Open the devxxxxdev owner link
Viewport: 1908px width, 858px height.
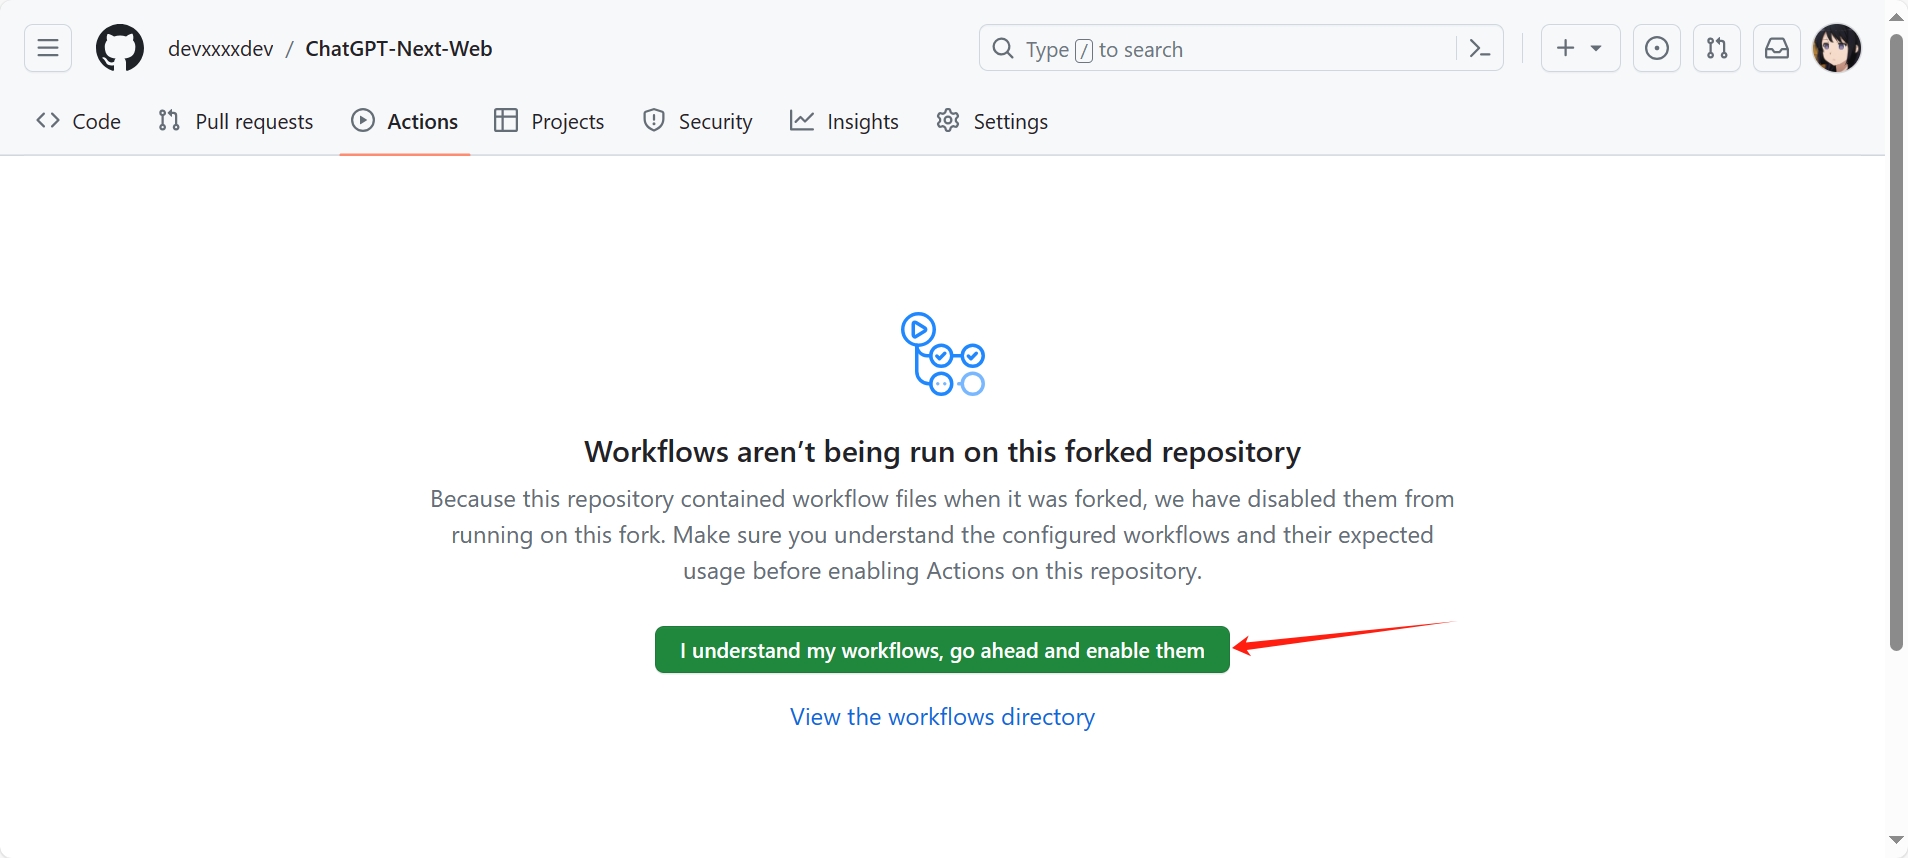(220, 49)
